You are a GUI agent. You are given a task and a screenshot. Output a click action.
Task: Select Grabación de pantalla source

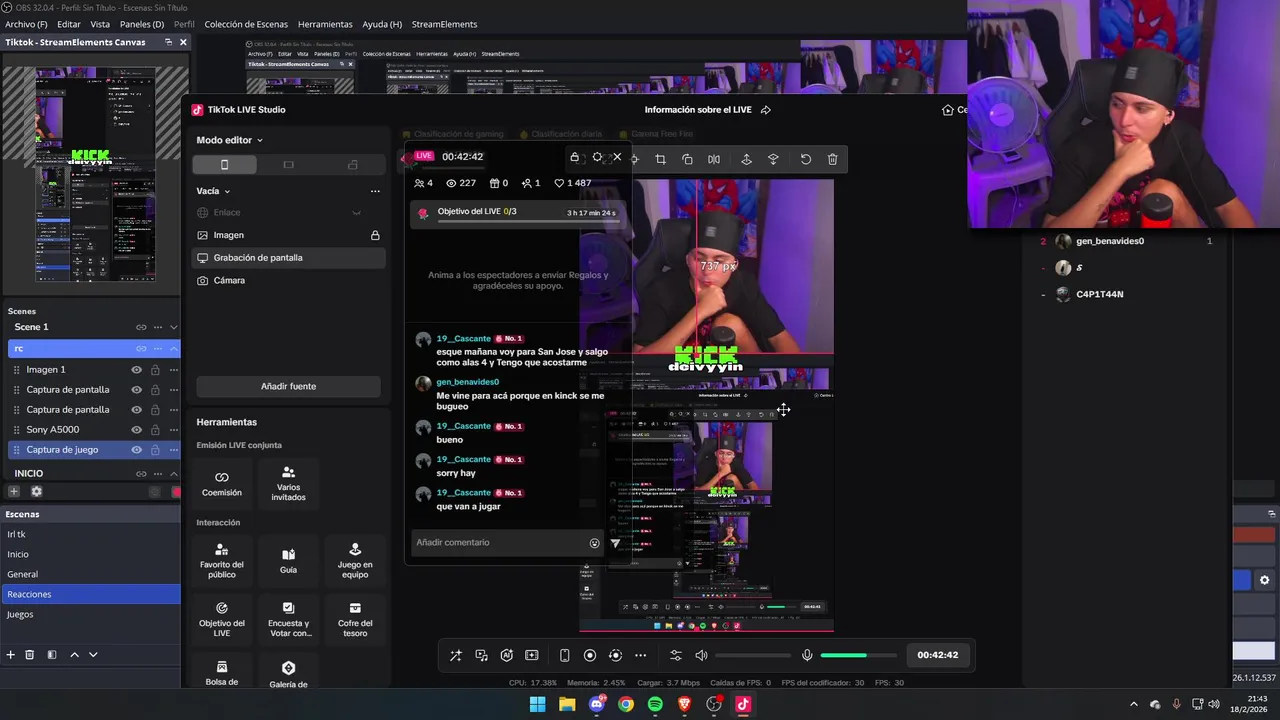tap(288, 258)
